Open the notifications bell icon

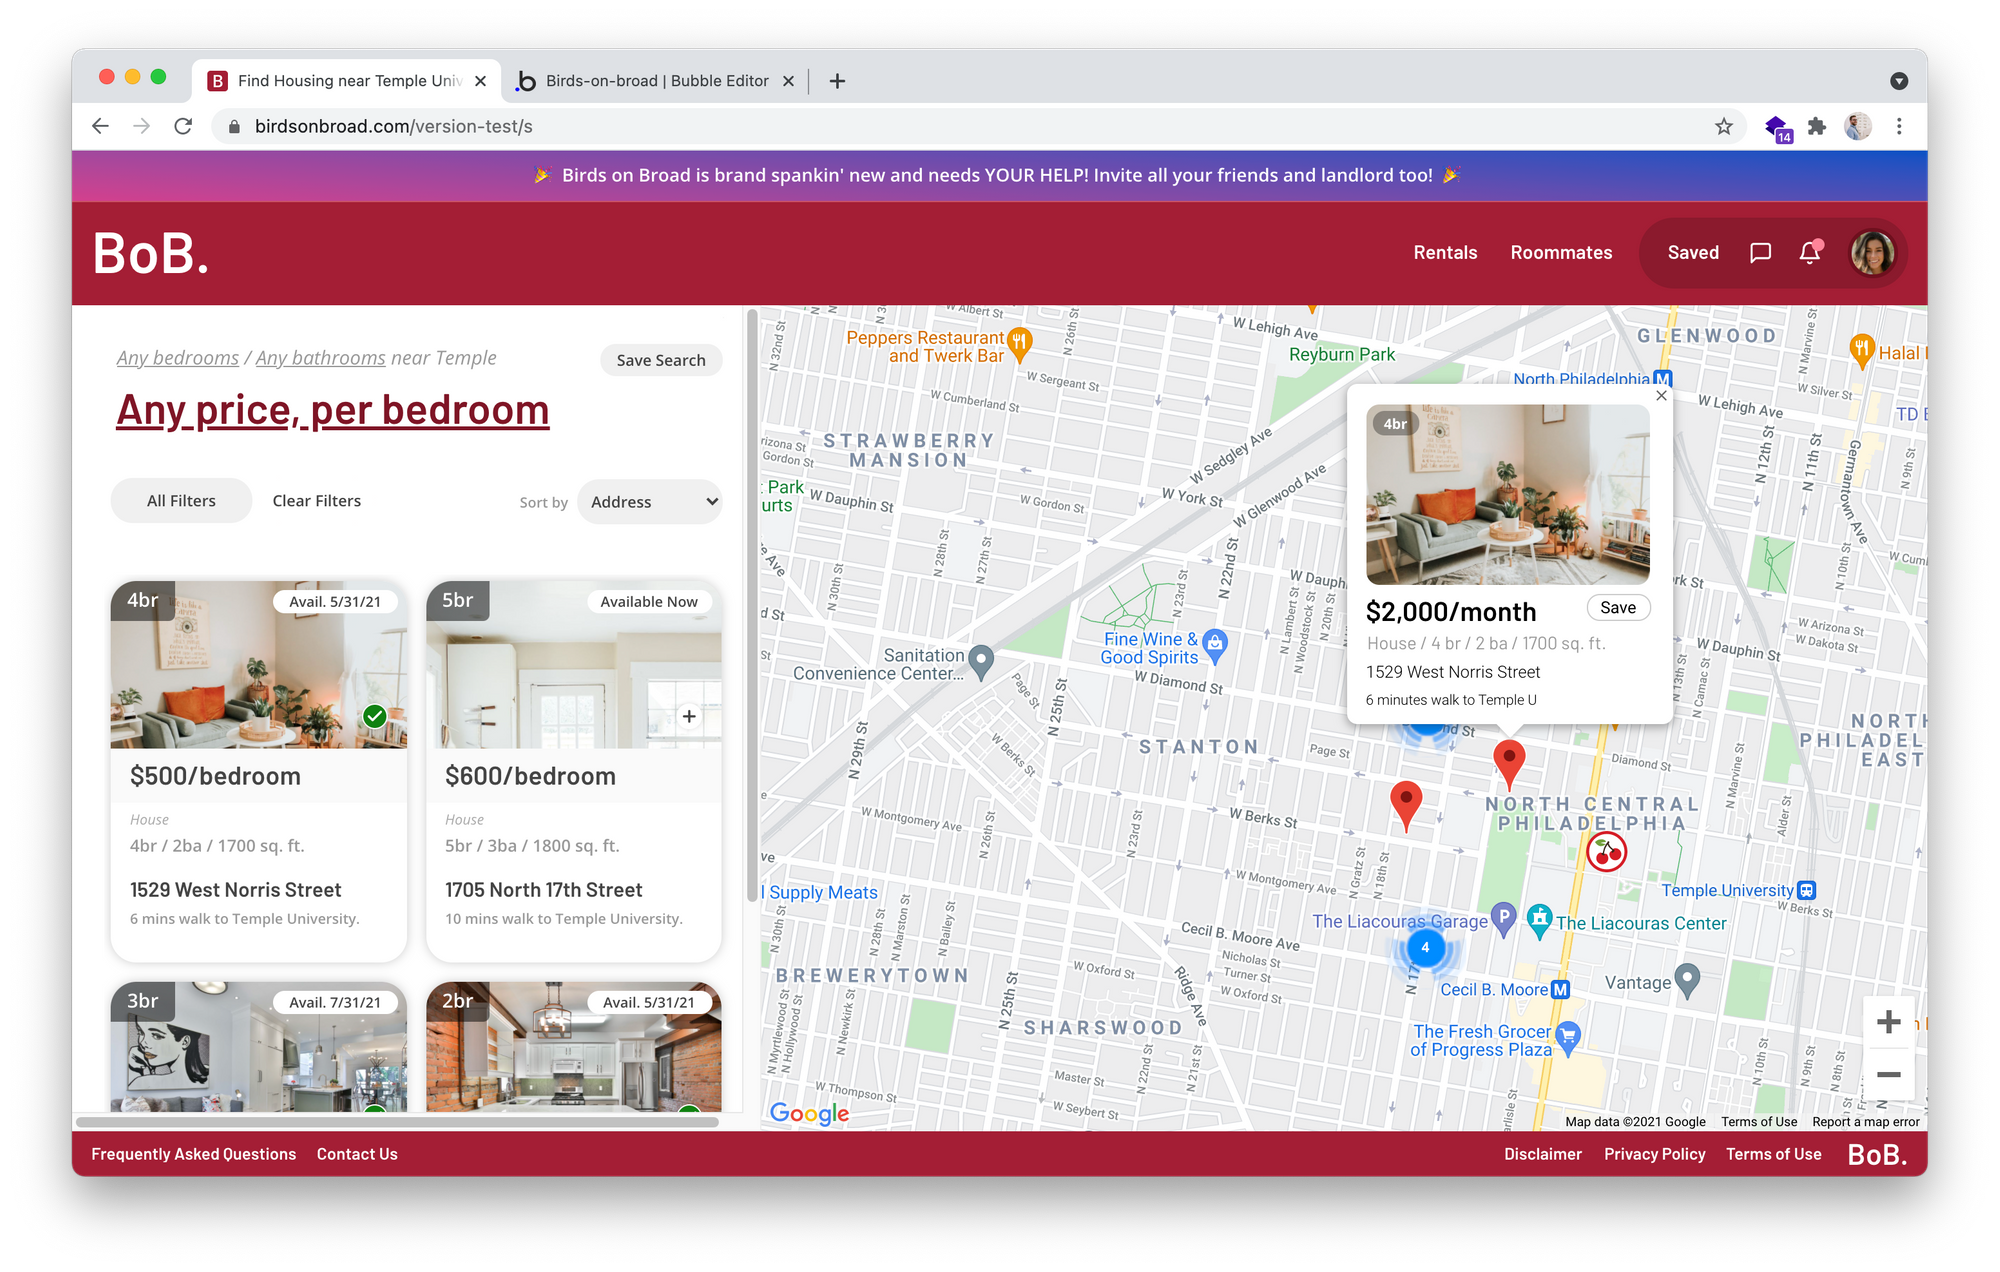[1810, 253]
